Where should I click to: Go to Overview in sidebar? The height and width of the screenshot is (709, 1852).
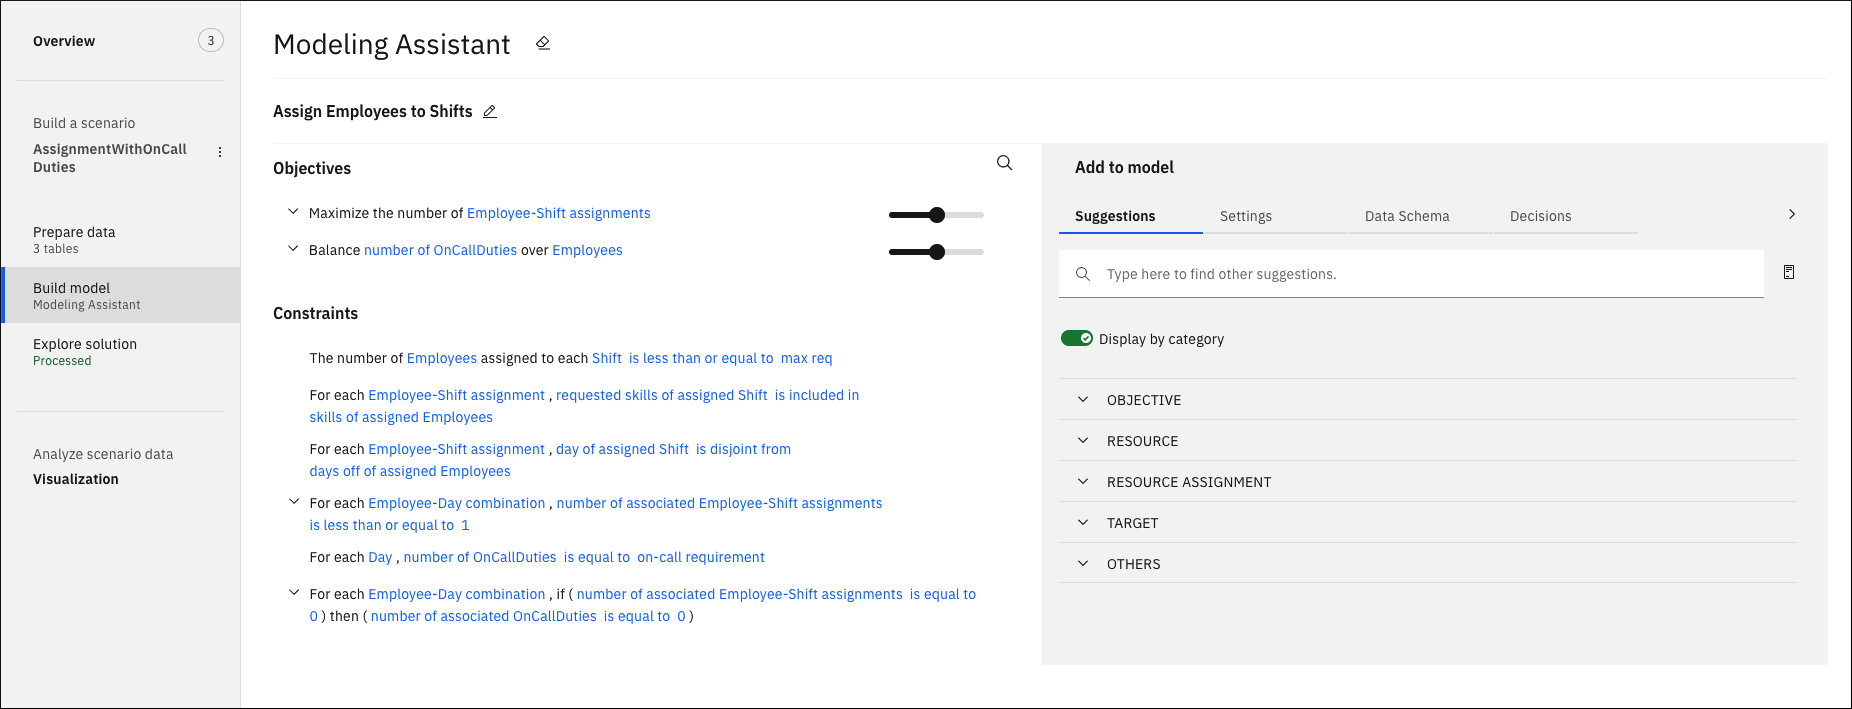coord(64,41)
